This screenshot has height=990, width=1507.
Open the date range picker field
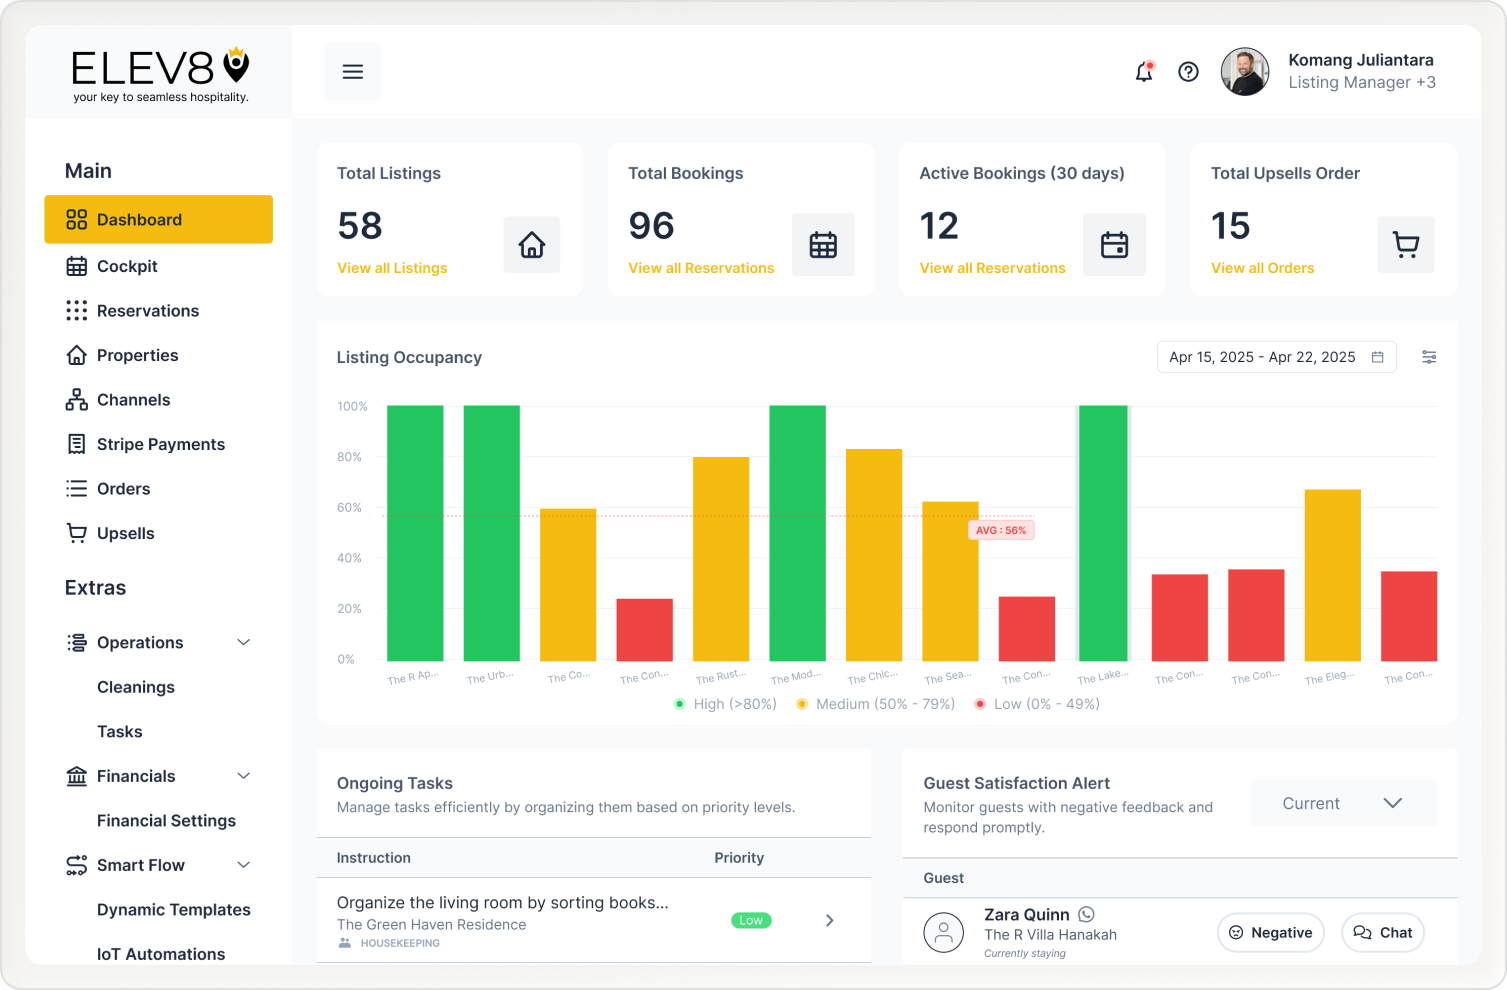tap(1275, 357)
